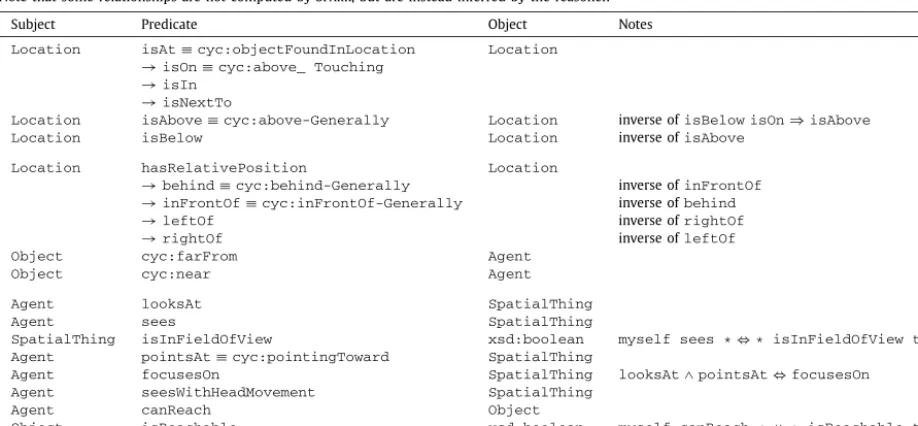Click the Notes column header

click(x=635, y=25)
